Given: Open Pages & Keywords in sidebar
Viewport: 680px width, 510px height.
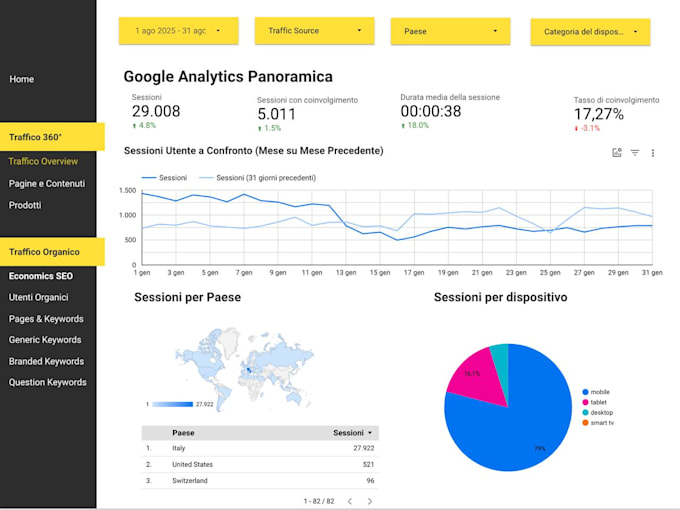Looking at the screenshot, I should [46, 319].
